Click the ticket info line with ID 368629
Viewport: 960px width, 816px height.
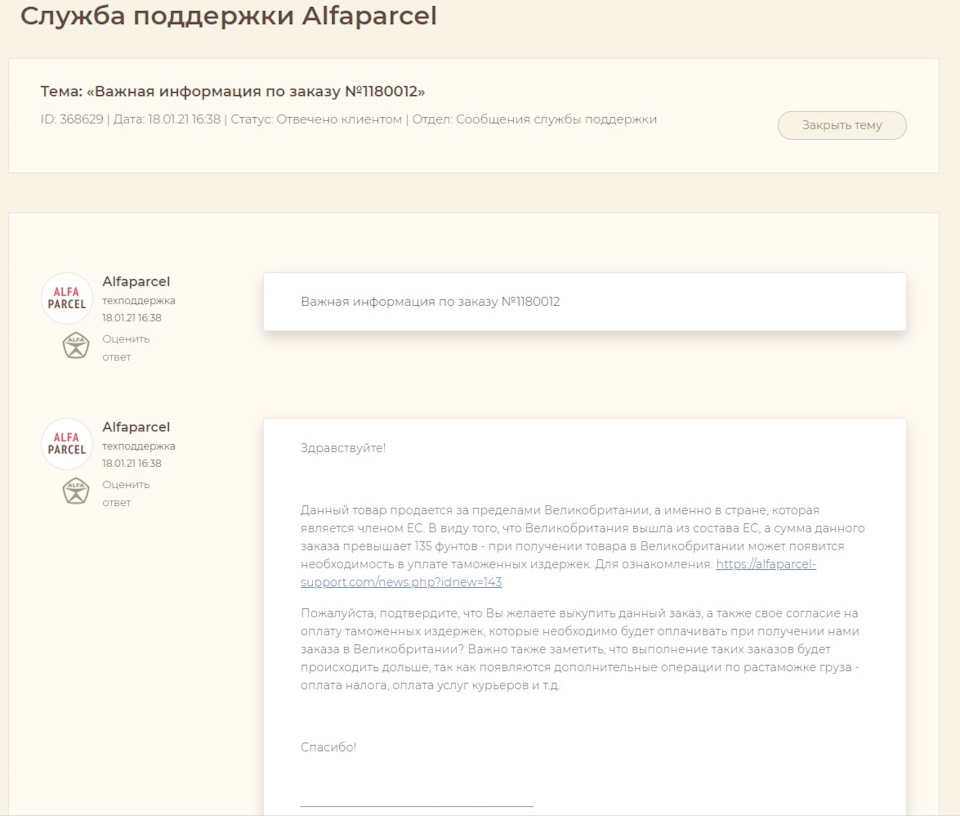(x=348, y=119)
